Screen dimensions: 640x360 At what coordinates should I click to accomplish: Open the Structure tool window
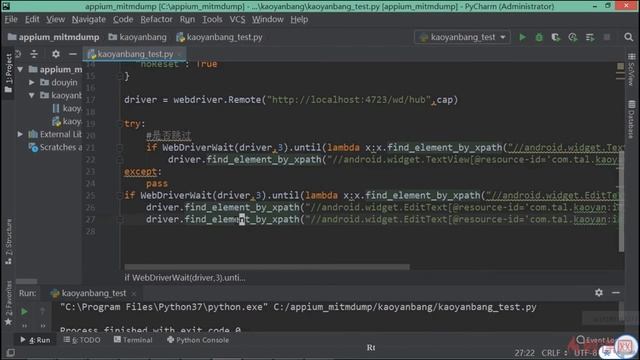point(9,242)
